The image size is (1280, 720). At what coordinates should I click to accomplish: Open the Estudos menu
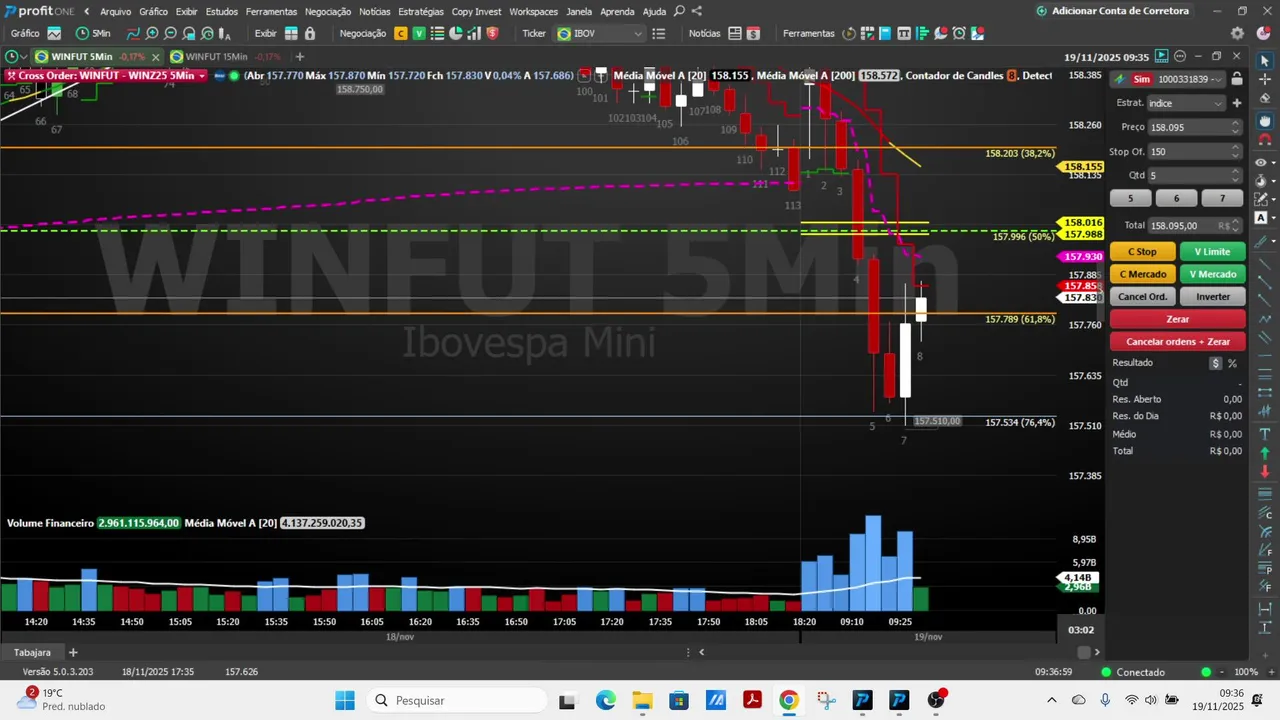pos(222,11)
